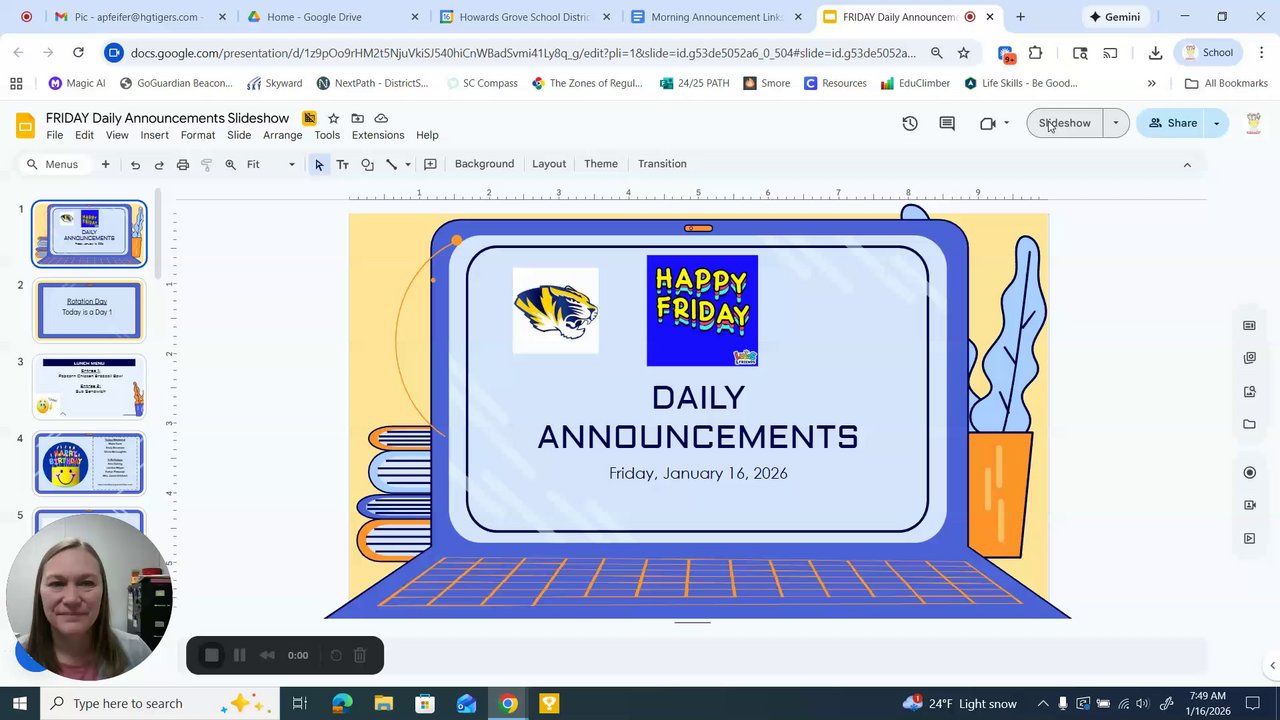Expand the line tool dropdown arrow
Image resolution: width=1280 pixels, height=720 pixels.
[x=407, y=164]
